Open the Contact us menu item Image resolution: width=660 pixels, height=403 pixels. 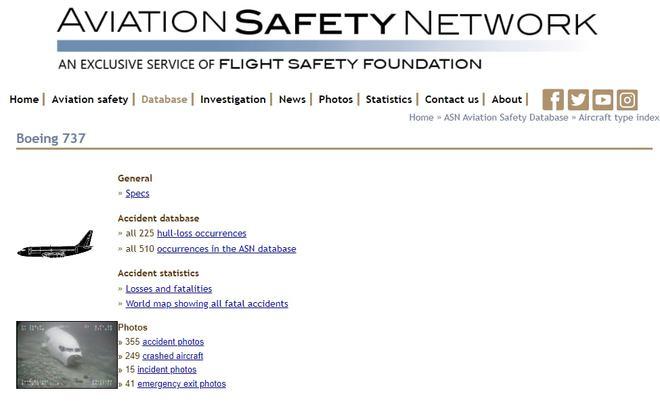451,99
